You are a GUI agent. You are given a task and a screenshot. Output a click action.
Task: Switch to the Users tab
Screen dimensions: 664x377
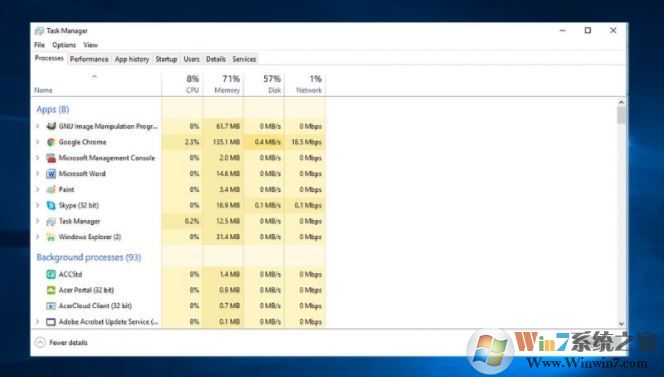pos(191,59)
